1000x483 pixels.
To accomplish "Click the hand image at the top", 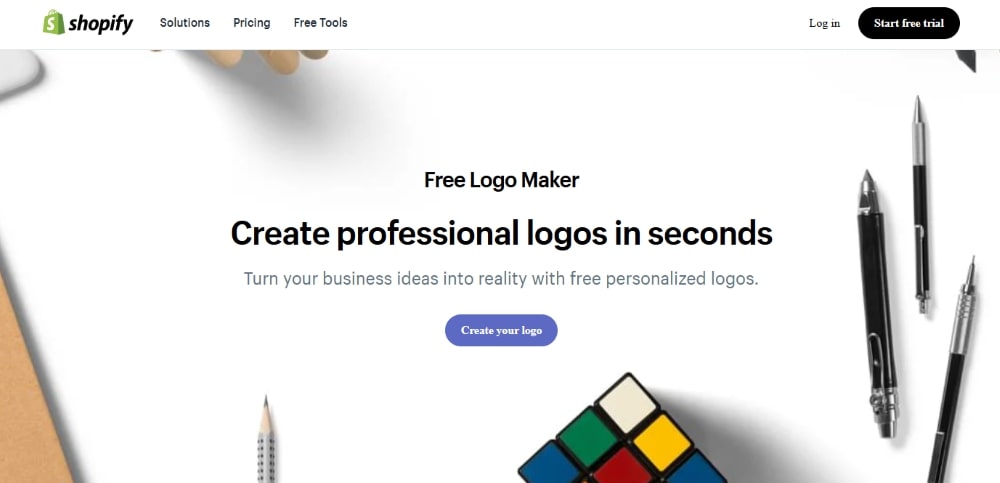I will click(x=268, y=61).
